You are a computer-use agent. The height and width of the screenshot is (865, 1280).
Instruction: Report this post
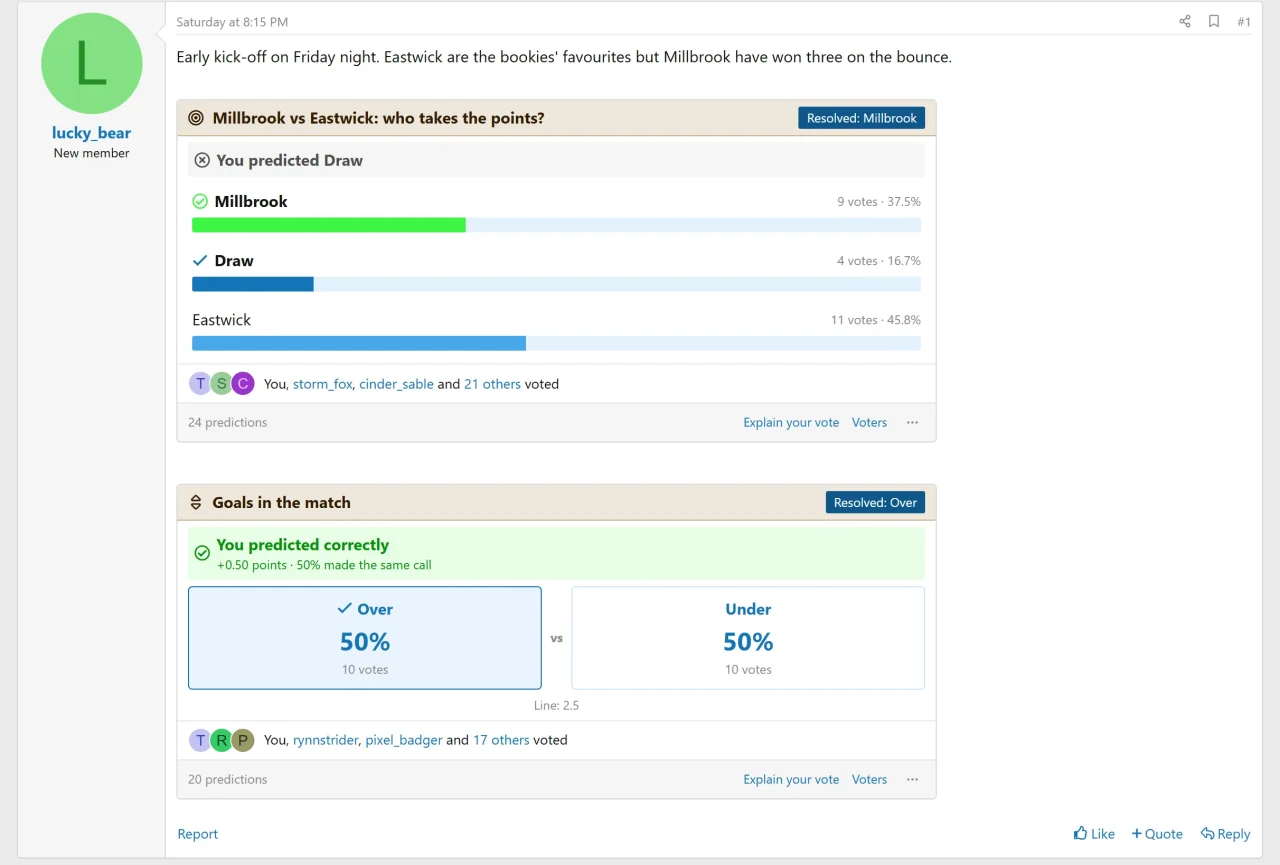pyautogui.click(x=197, y=834)
